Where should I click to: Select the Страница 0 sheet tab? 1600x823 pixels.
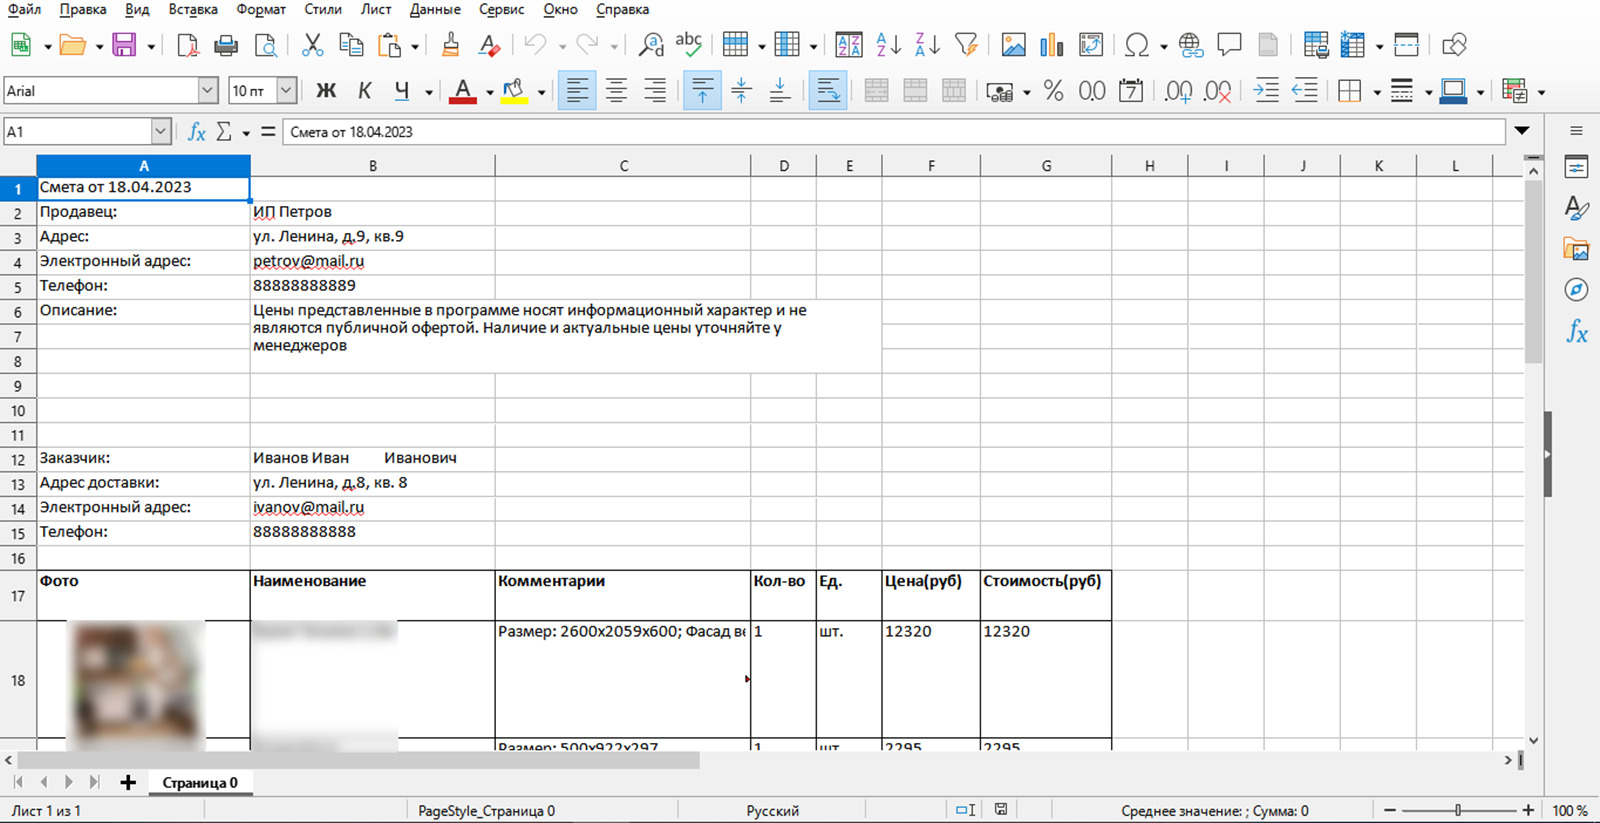coord(200,783)
